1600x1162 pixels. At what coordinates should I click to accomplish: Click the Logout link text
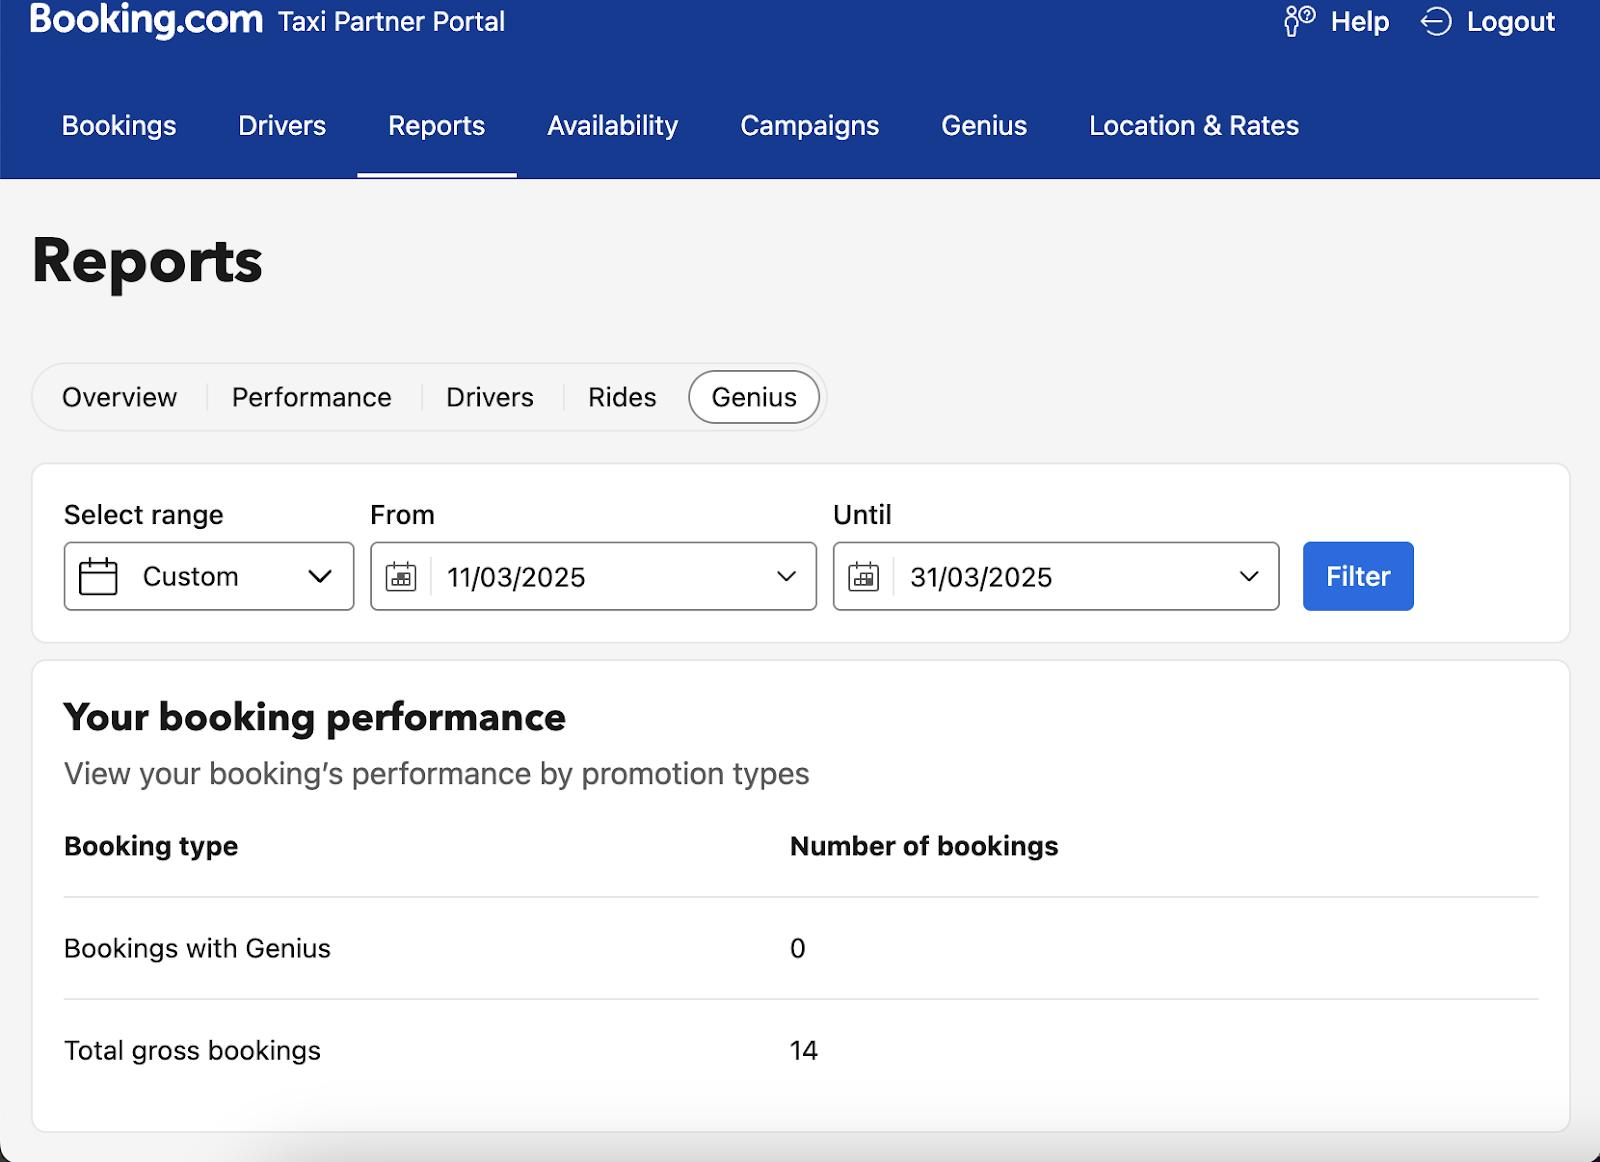click(1511, 22)
